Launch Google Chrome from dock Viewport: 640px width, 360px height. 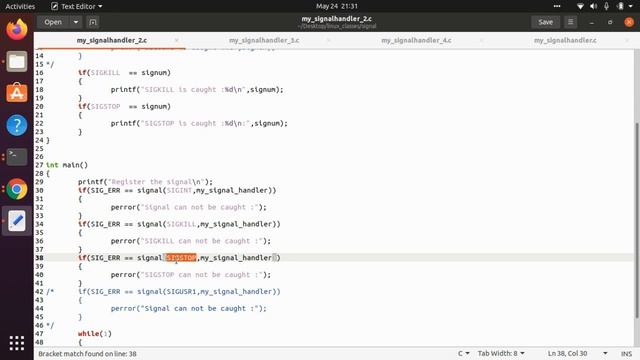click(17, 189)
